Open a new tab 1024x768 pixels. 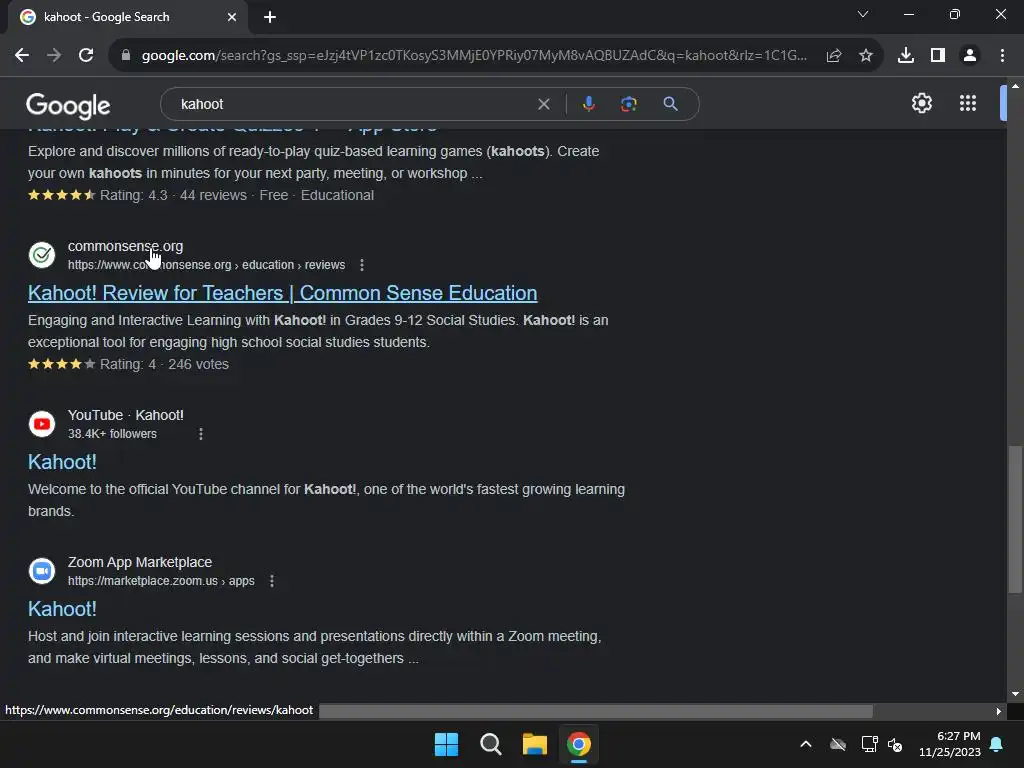click(x=270, y=17)
